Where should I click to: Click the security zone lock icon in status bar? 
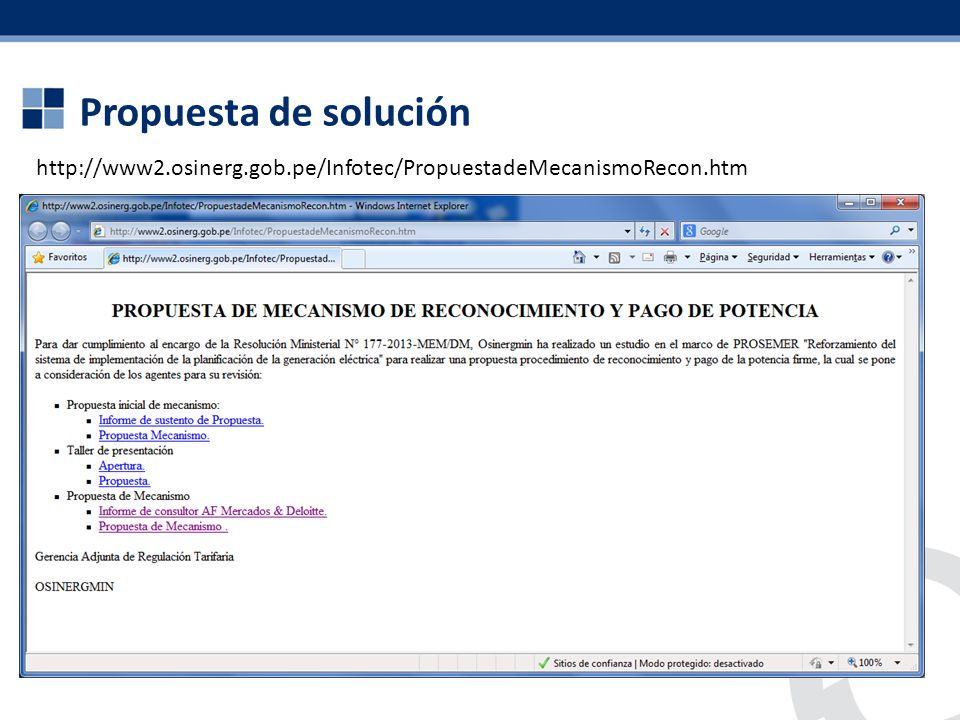pos(816,663)
